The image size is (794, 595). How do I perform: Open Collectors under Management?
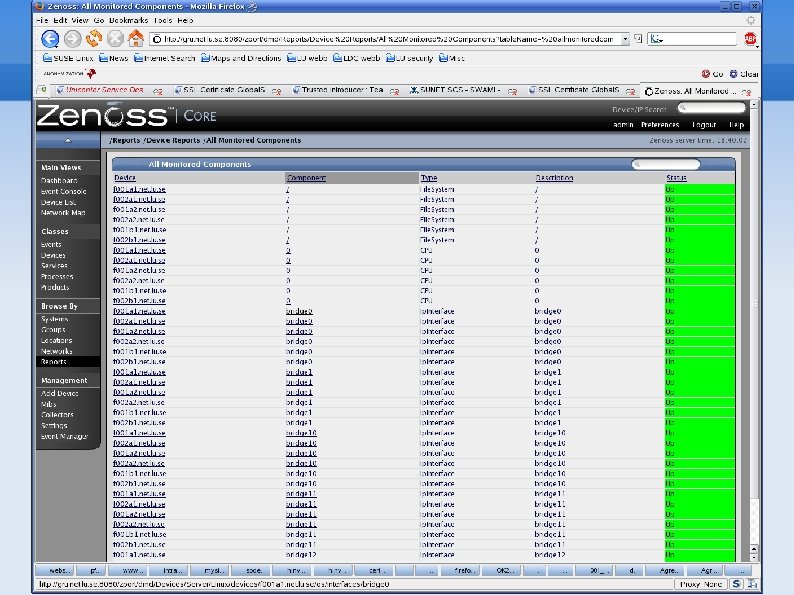coord(57,414)
